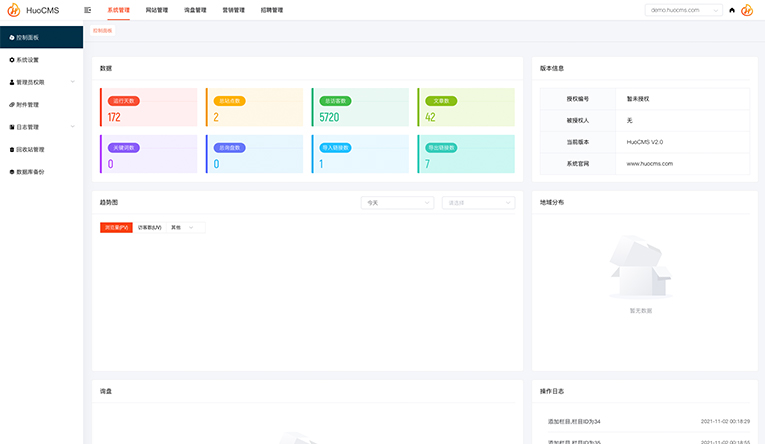Click the 附件管理 paperclip icon

[x=12, y=104]
